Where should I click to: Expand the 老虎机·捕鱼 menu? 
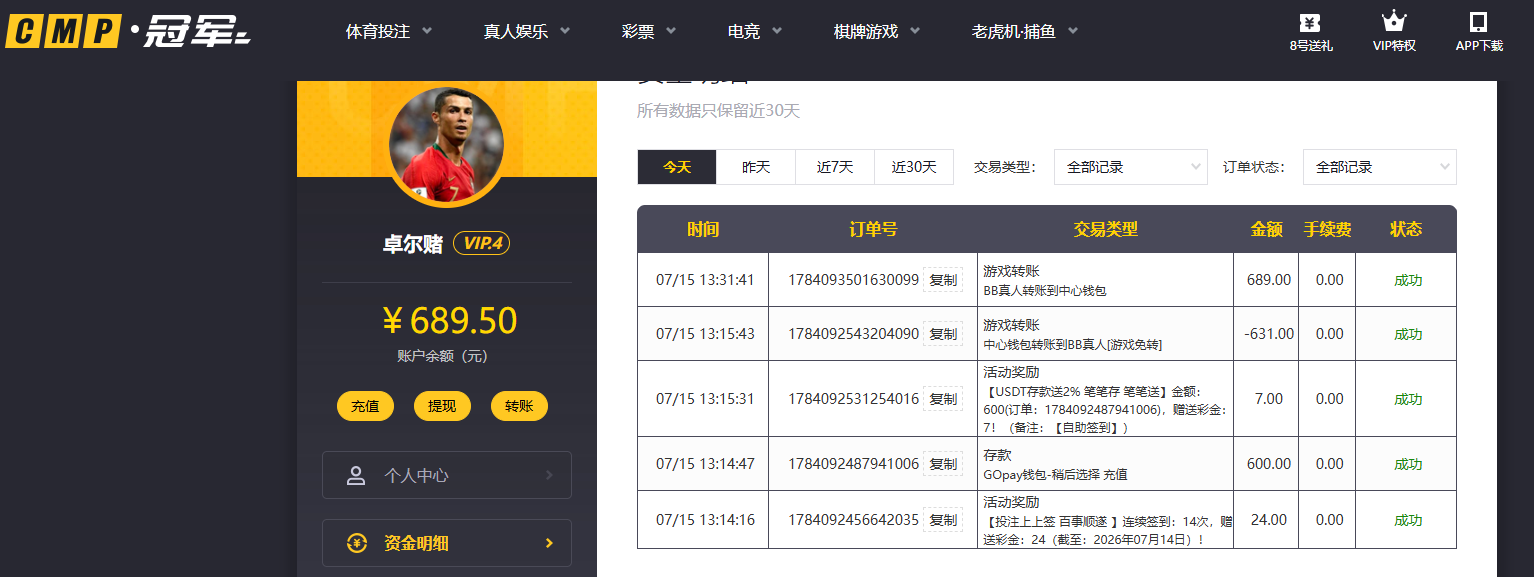click(x=1025, y=31)
